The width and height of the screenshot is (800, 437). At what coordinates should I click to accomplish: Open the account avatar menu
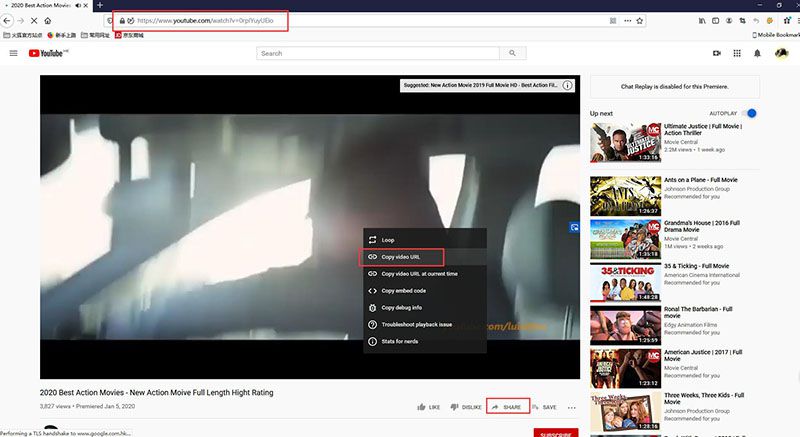(781, 53)
